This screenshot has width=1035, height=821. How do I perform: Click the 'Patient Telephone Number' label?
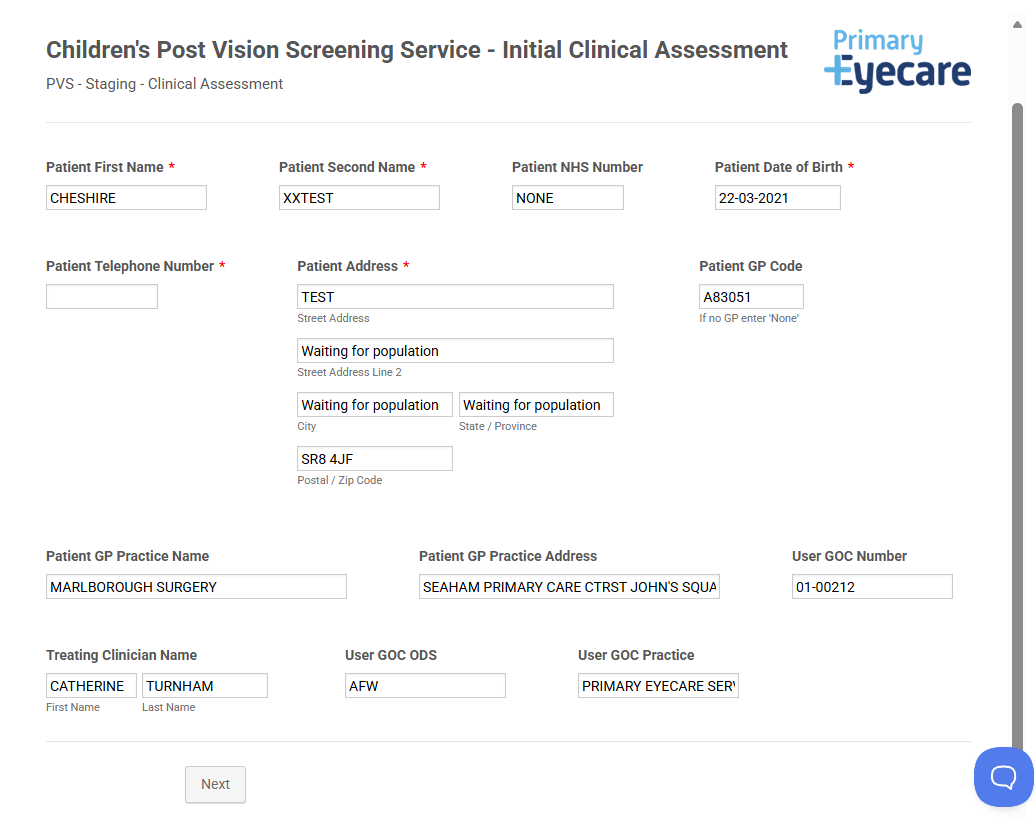[x=130, y=266]
